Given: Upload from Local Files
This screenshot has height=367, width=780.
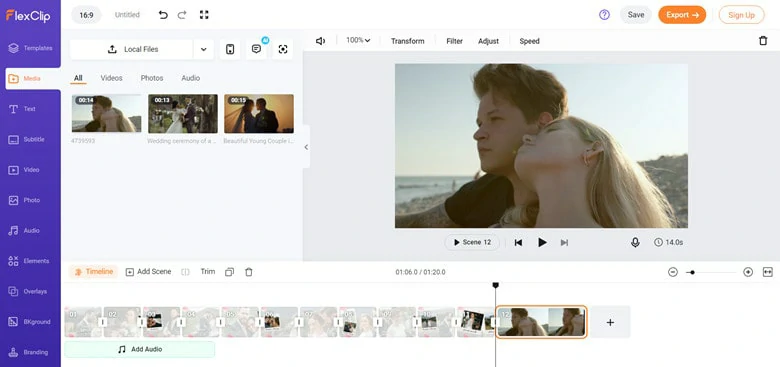Looking at the screenshot, I should 131,49.
